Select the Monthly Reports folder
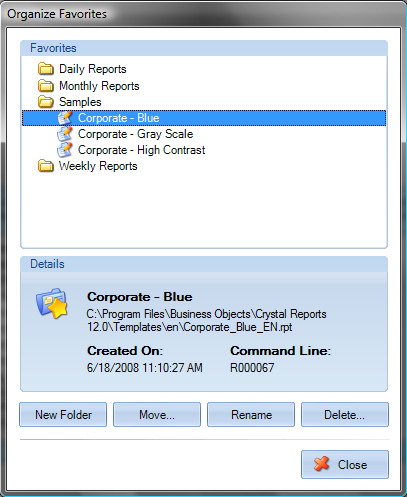This screenshot has height=497, width=407. 99,86
